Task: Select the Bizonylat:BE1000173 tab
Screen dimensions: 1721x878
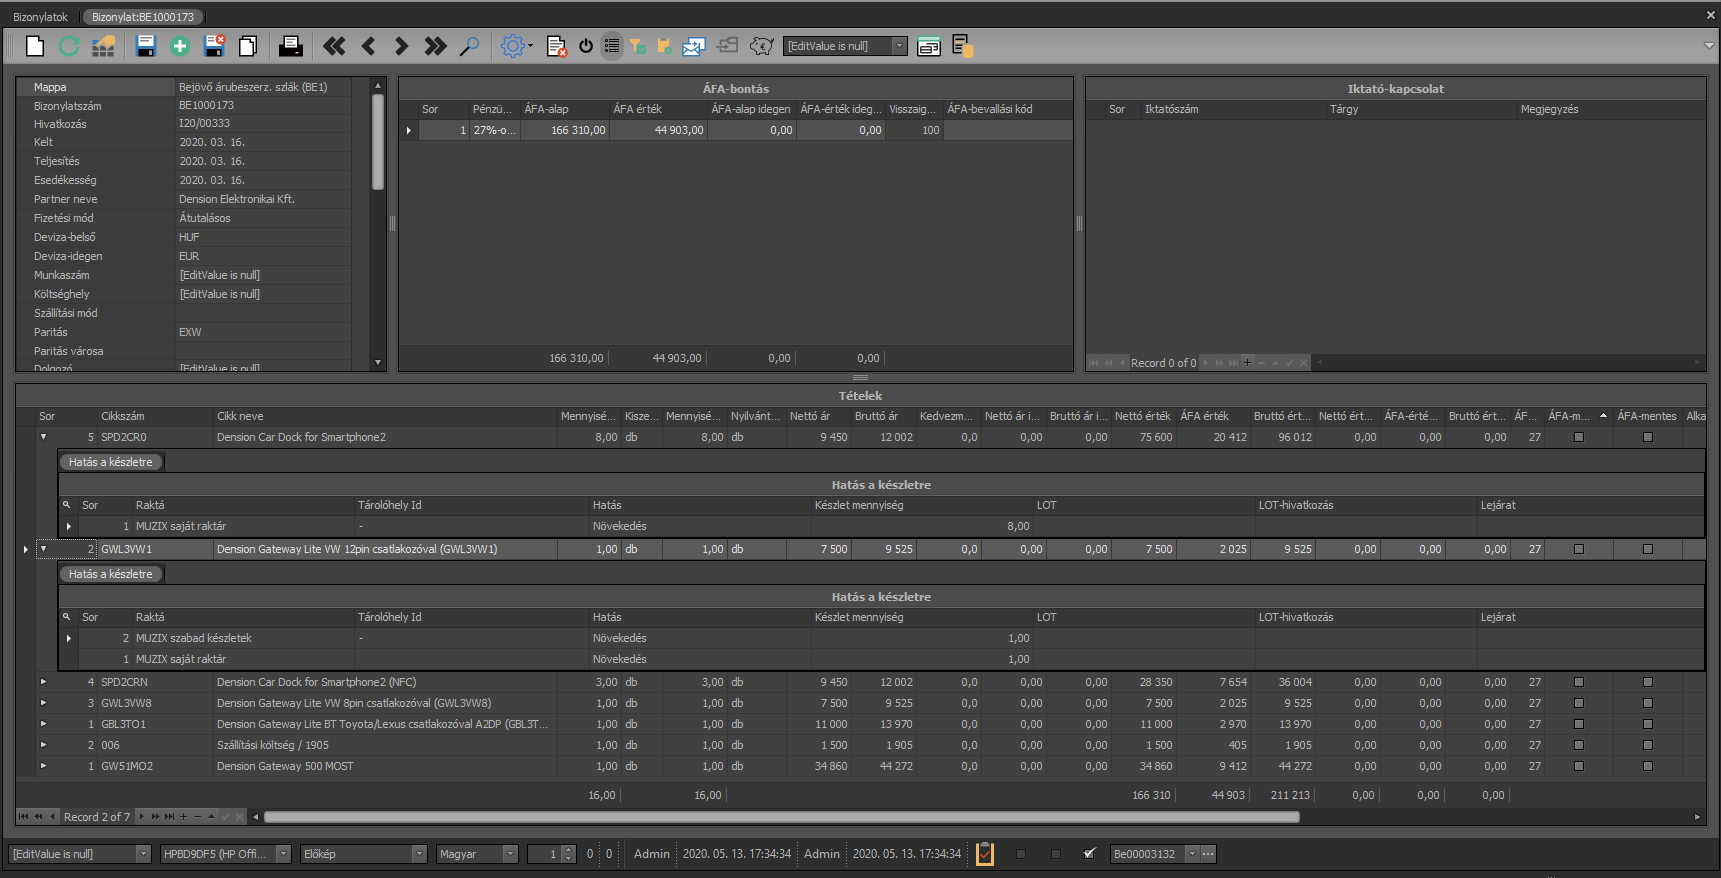Action: 143,17
